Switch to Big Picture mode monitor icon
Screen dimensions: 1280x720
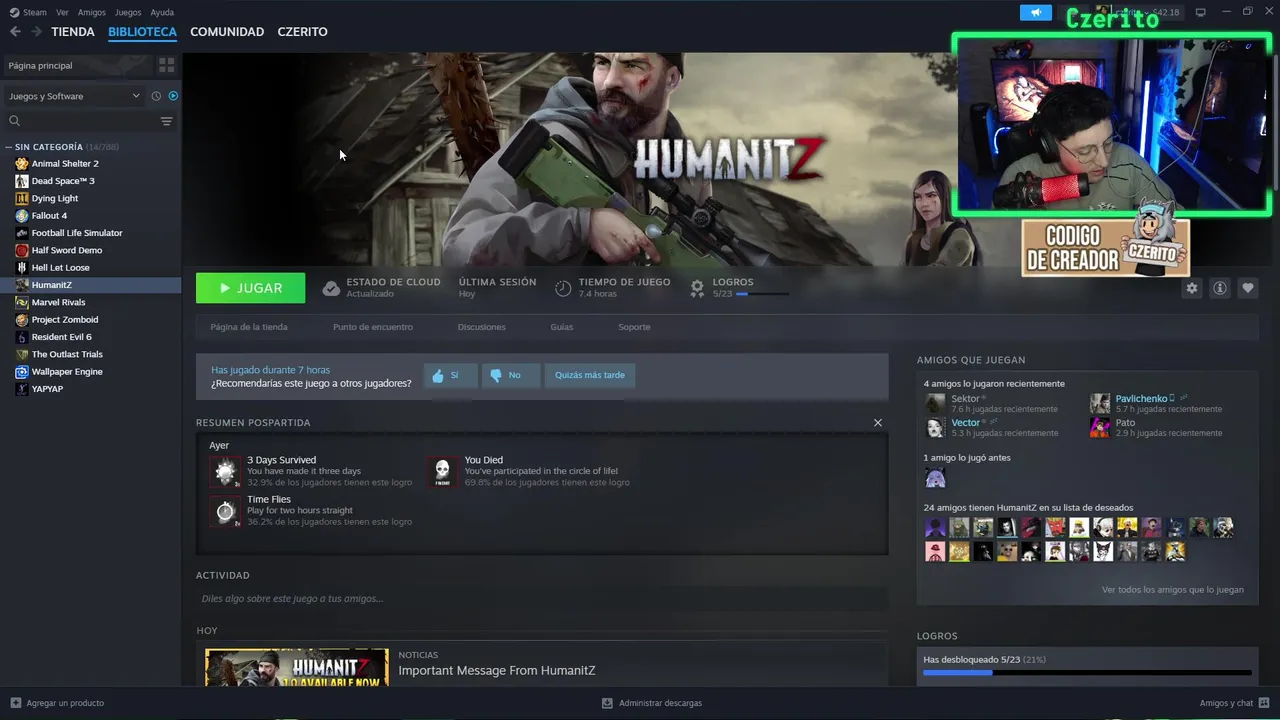pyautogui.click(x=1201, y=12)
